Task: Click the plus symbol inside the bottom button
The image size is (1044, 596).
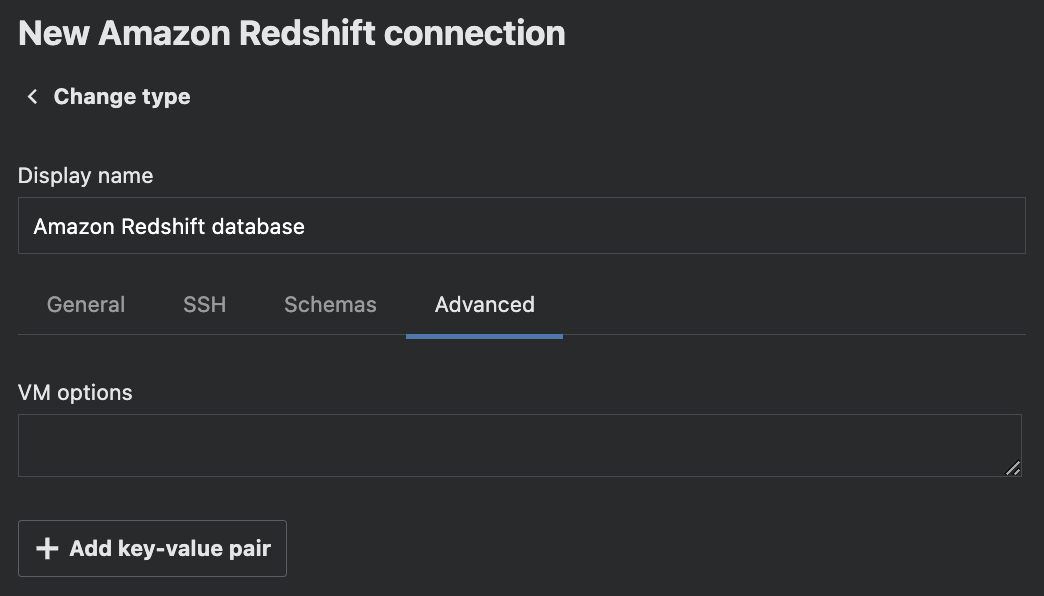Action: pos(46,548)
